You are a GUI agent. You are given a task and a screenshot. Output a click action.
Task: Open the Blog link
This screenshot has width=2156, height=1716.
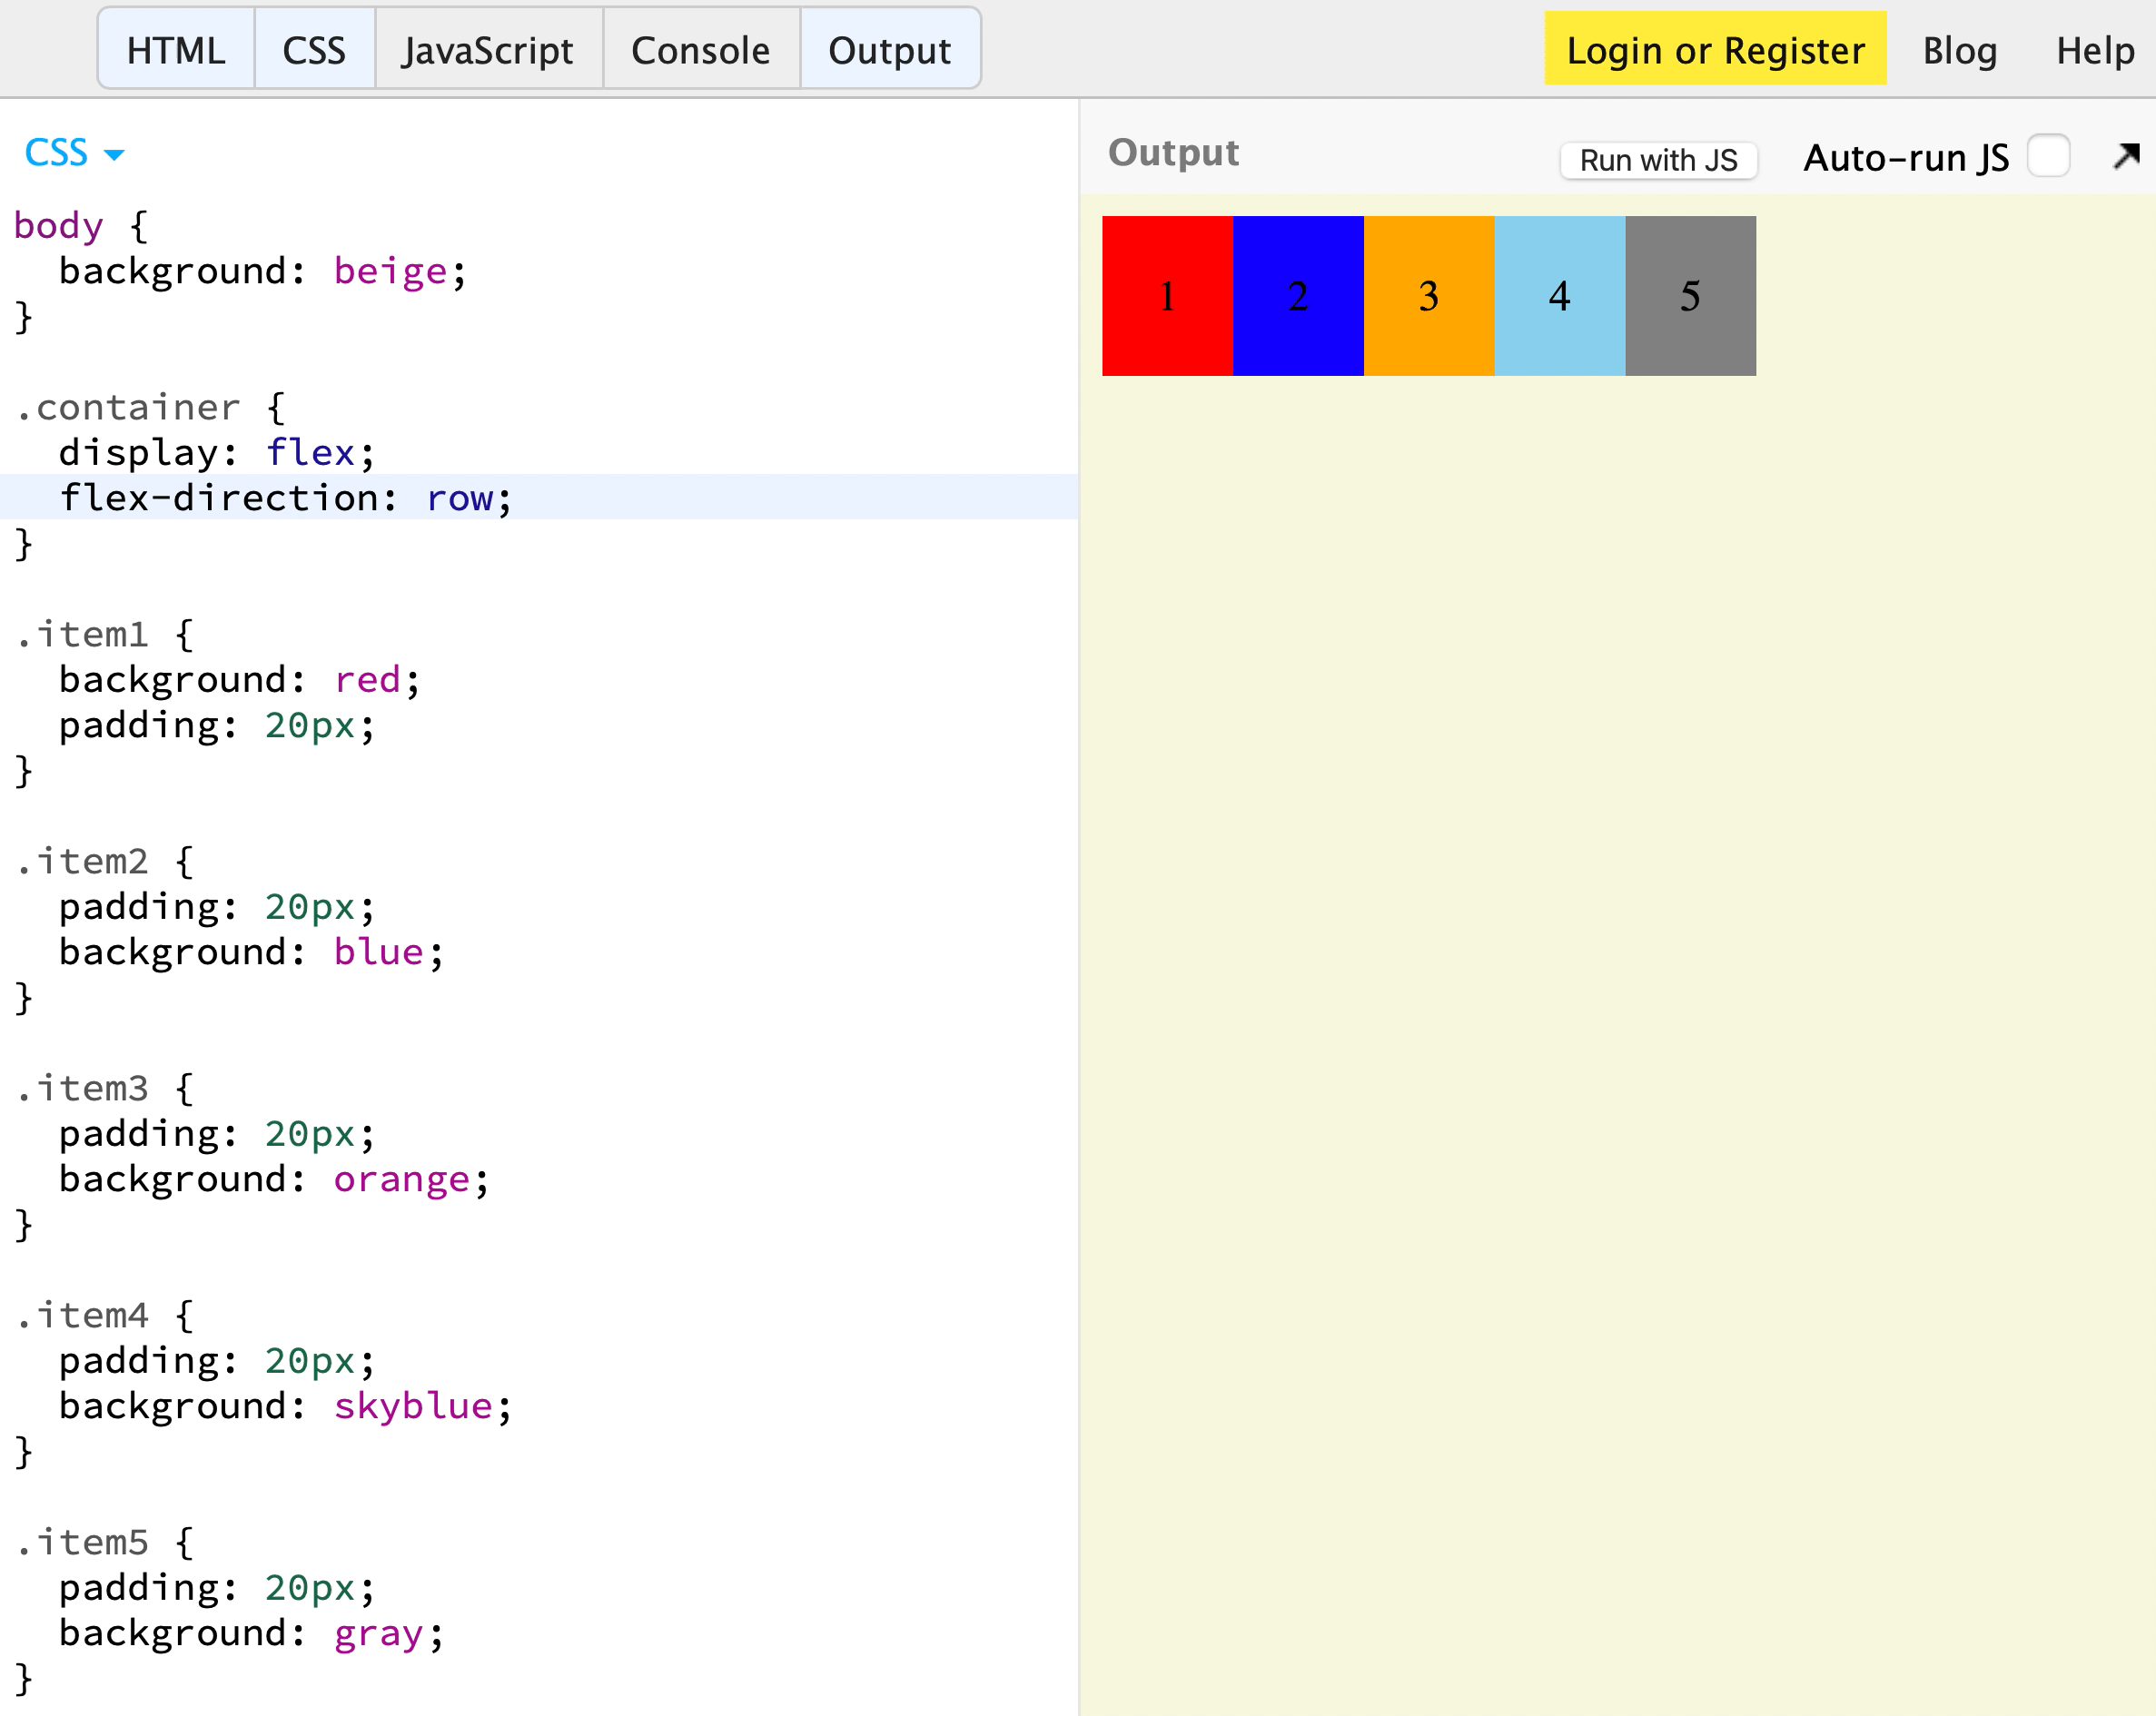click(1959, 50)
